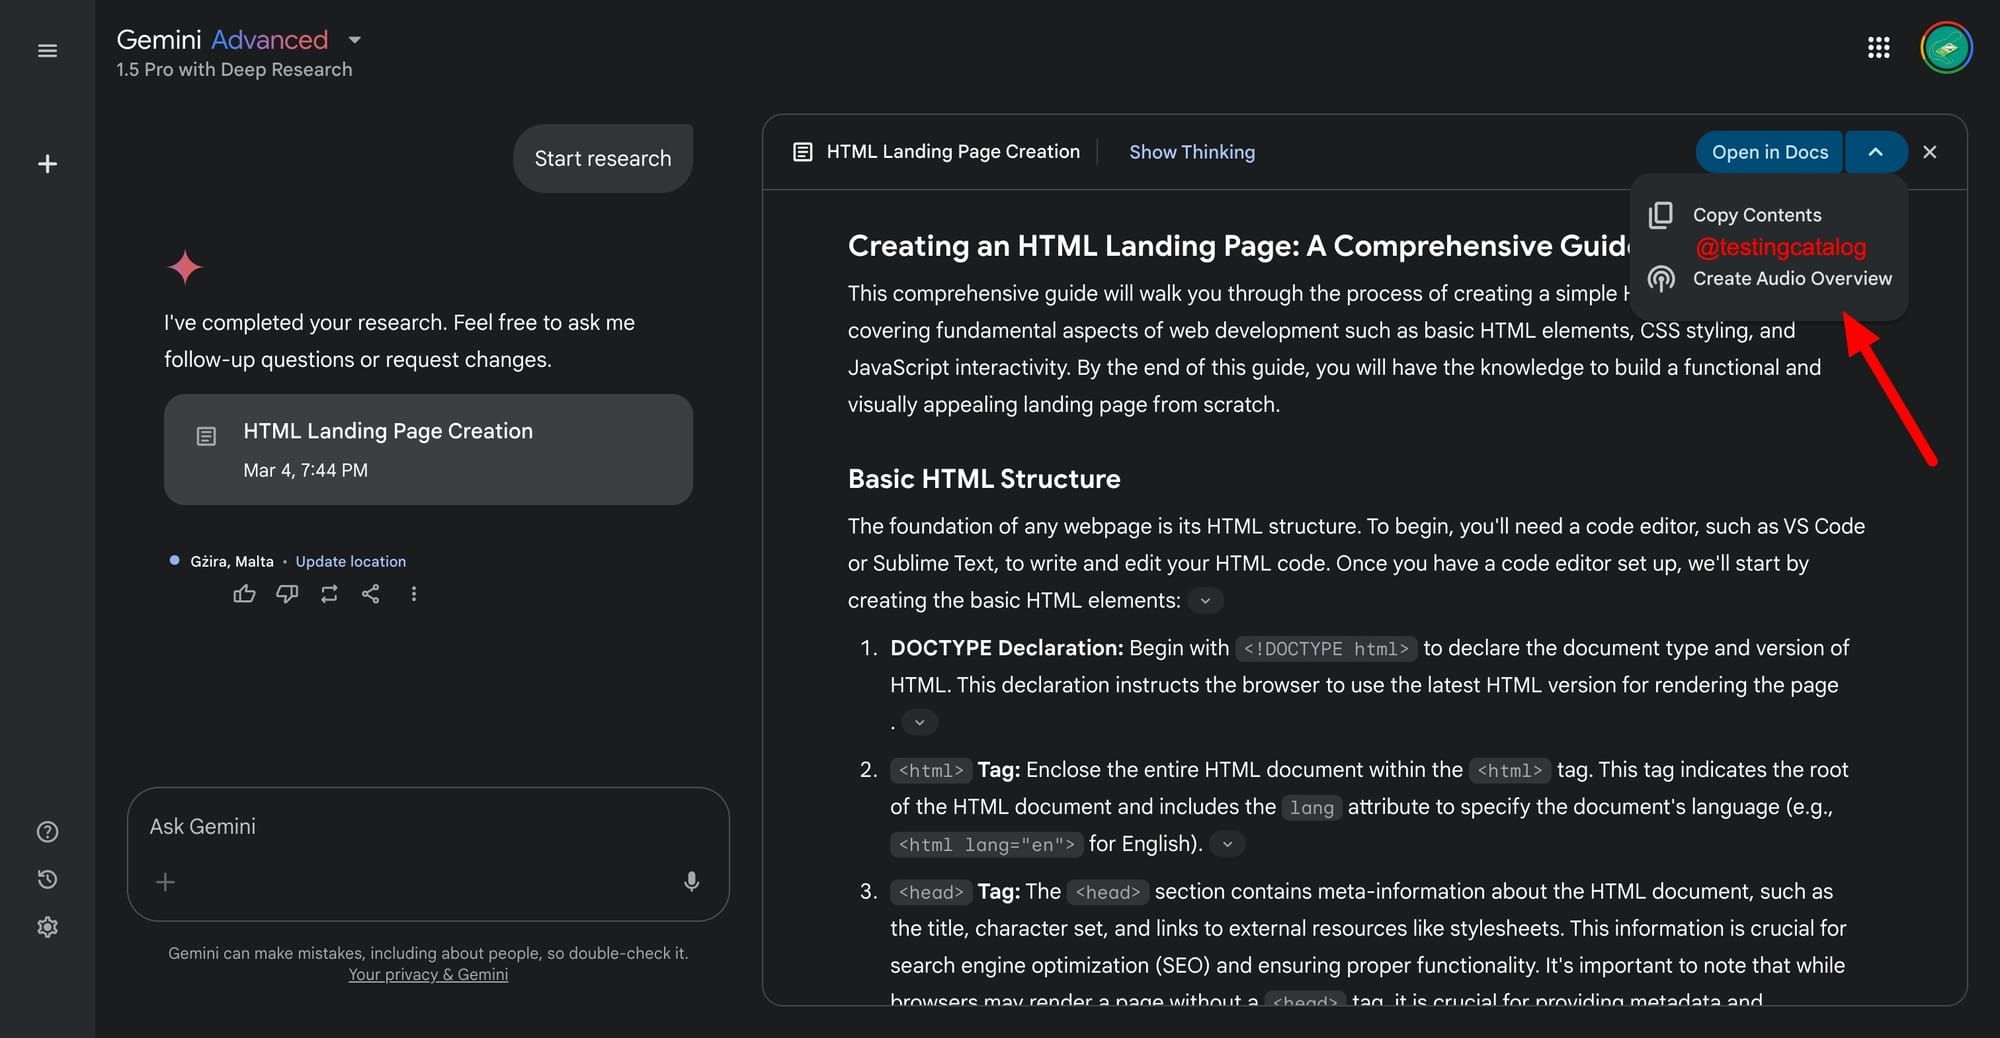Close the research report panel
The height and width of the screenshot is (1038, 2000).
coord(1930,152)
